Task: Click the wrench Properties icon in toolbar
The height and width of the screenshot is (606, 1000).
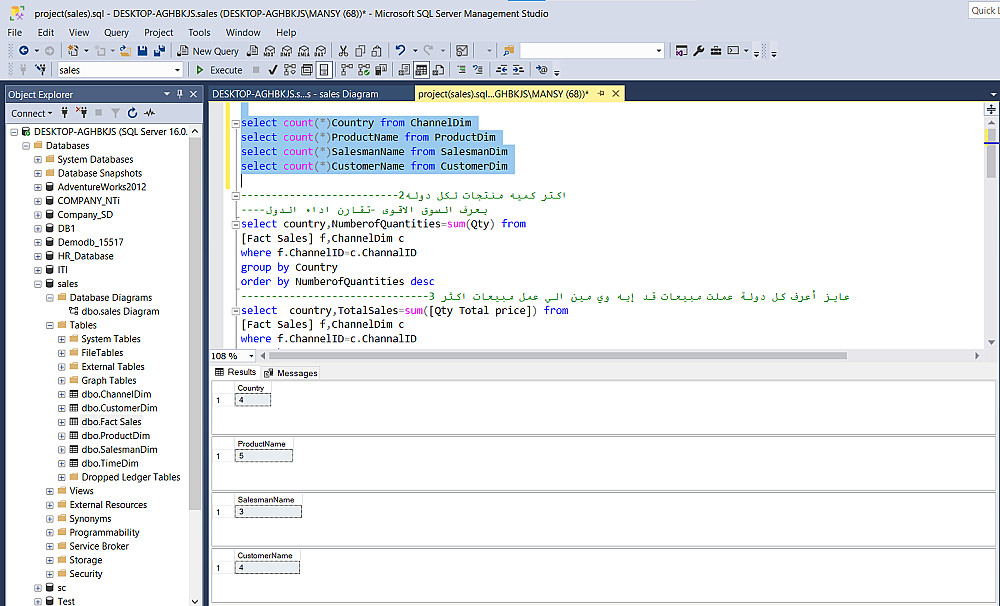Action: 699,50
